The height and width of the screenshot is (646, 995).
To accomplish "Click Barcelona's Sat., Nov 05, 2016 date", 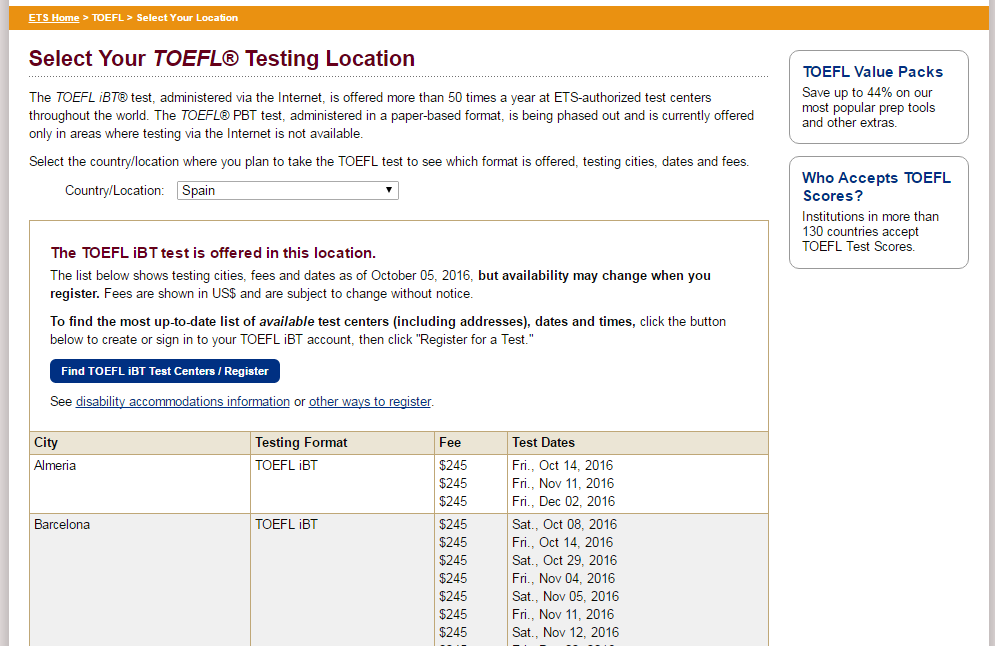I will point(565,596).
